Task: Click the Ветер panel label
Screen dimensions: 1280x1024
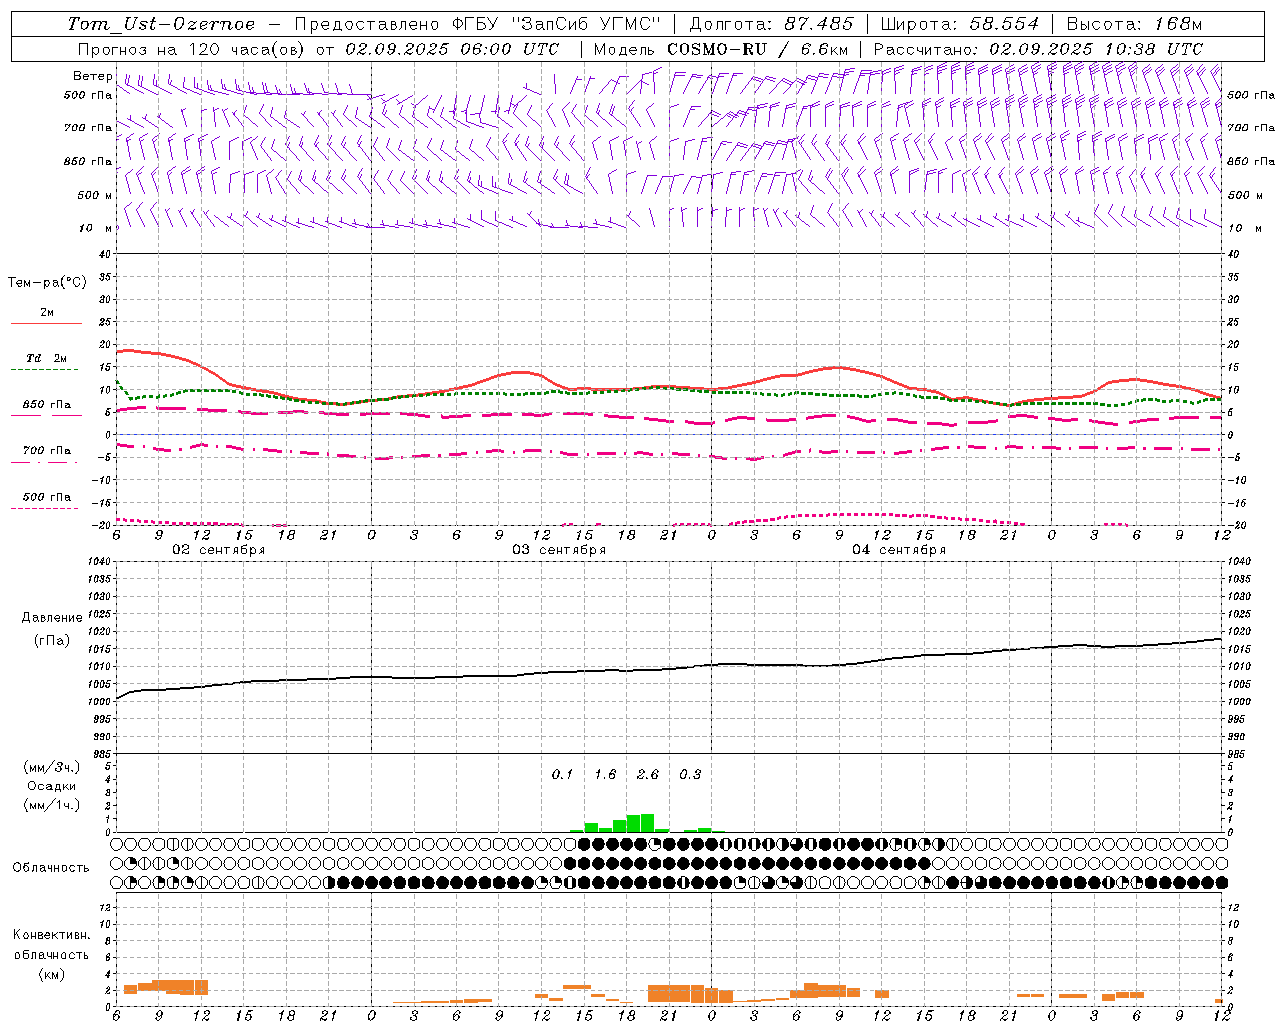Action: point(92,76)
